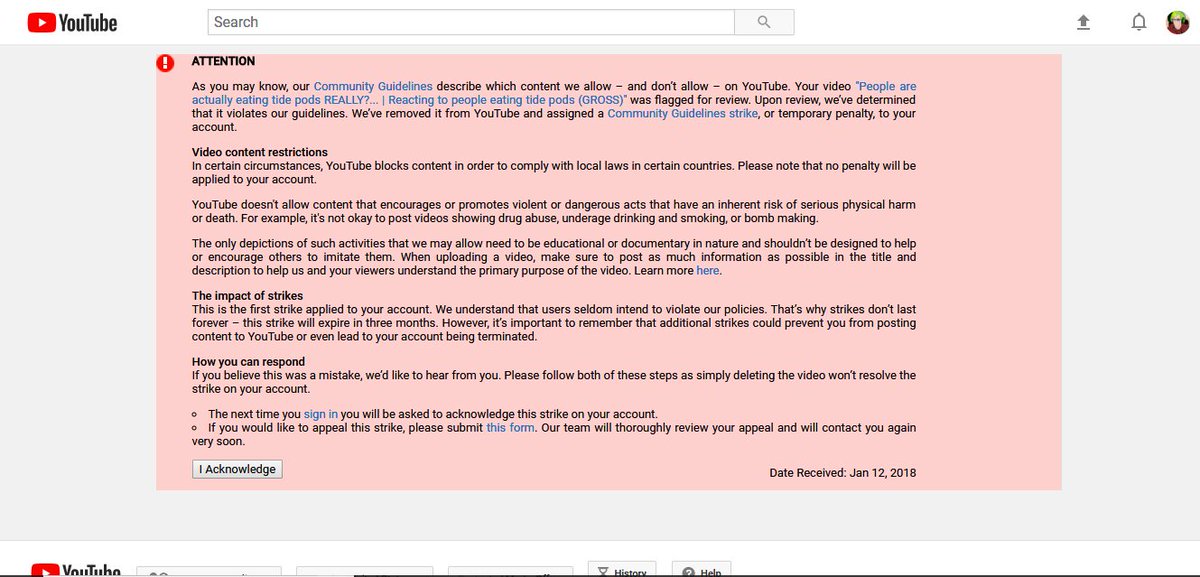Open 'this form' appeal link
The image size is (1200, 577).
pyautogui.click(x=511, y=428)
